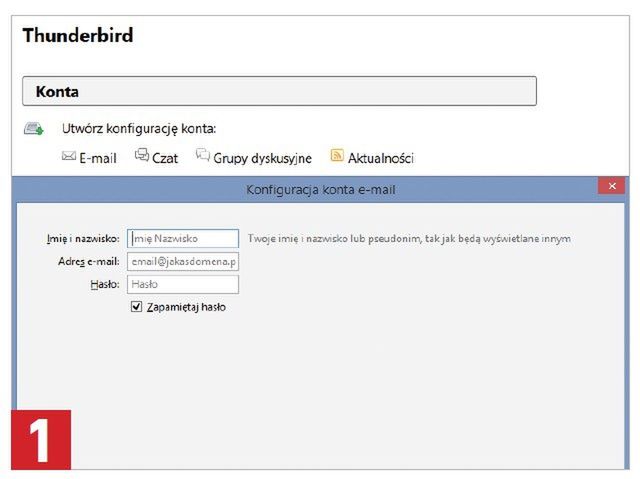The height and width of the screenshot is (479, 640).
Task: Close the Konfiguracja konta e-mail dialog
Action: pos(611,186)
